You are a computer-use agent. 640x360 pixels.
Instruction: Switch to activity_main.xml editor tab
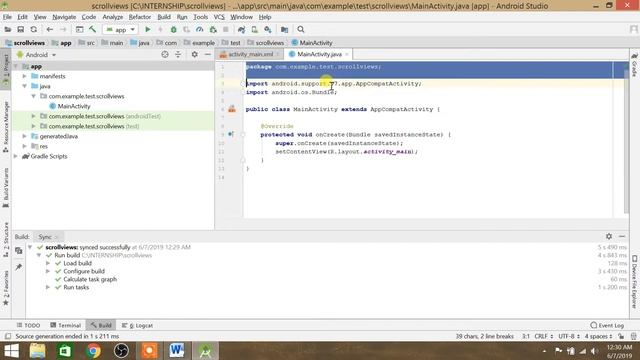(250, 54)
